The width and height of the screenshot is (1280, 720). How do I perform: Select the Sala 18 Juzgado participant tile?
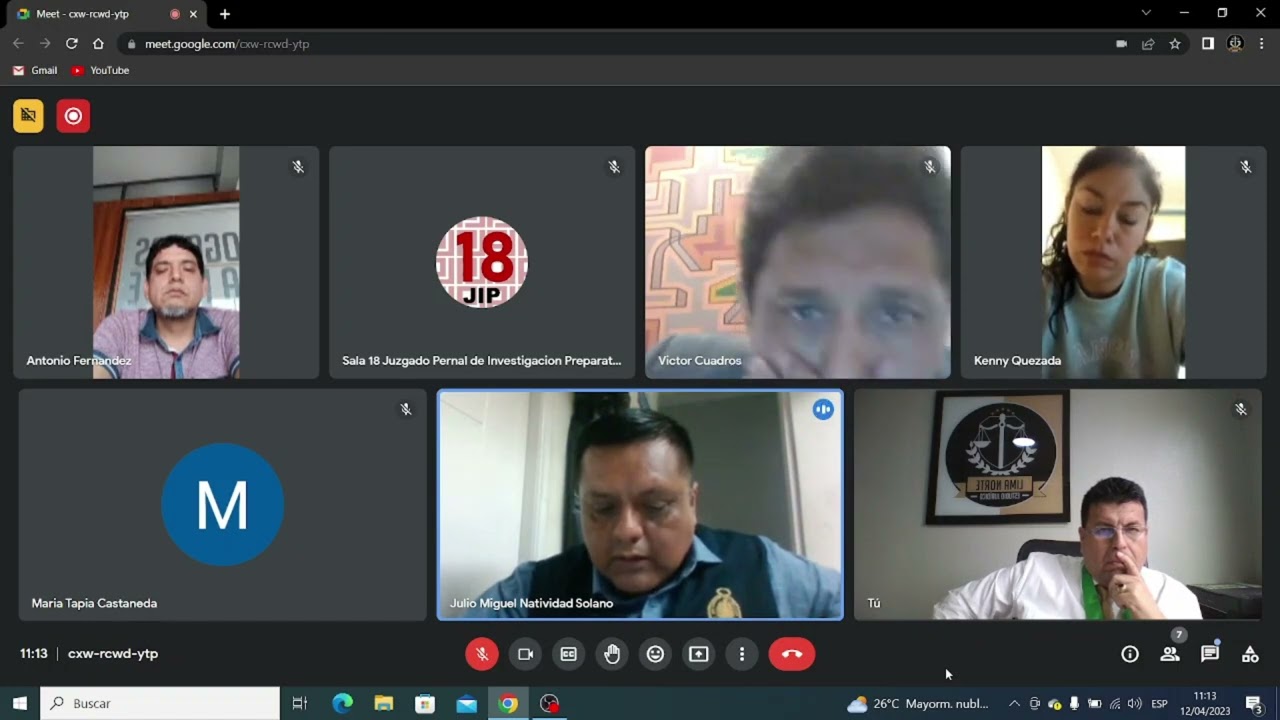(482, 262)
